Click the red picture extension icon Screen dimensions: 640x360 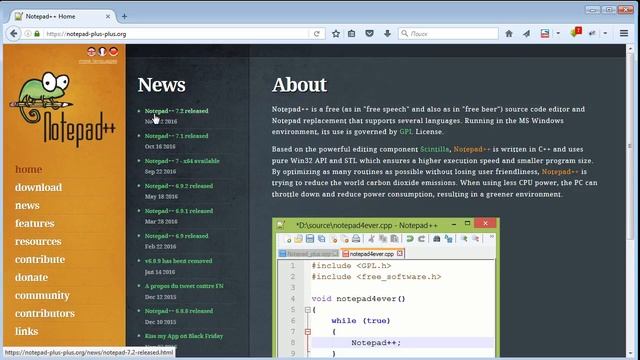(x=544, y=34)
